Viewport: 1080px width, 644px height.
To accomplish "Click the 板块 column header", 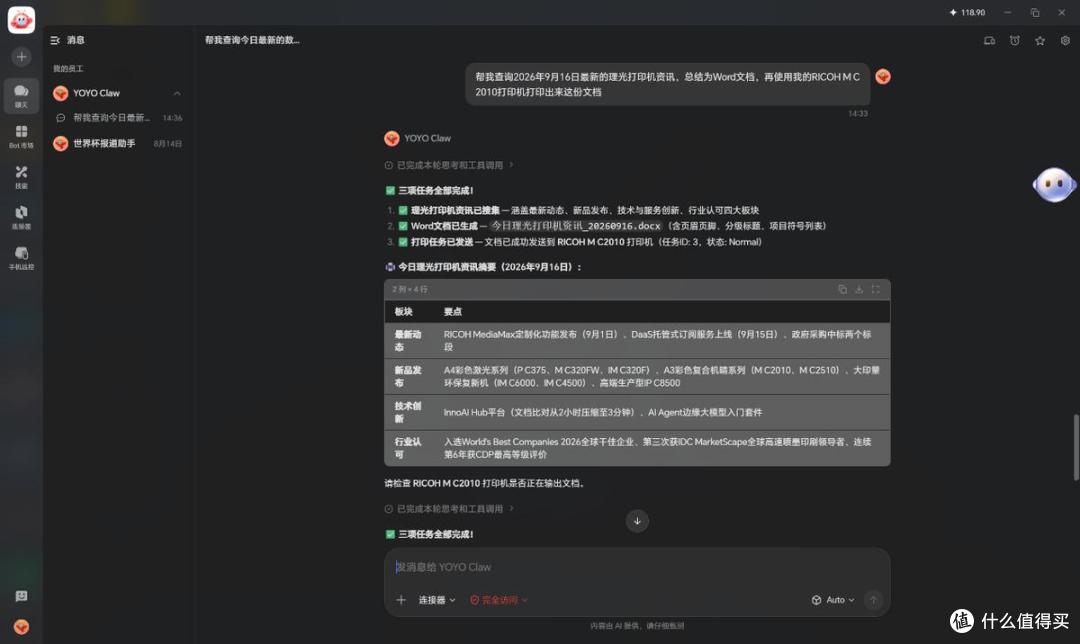I will (404, 311).
